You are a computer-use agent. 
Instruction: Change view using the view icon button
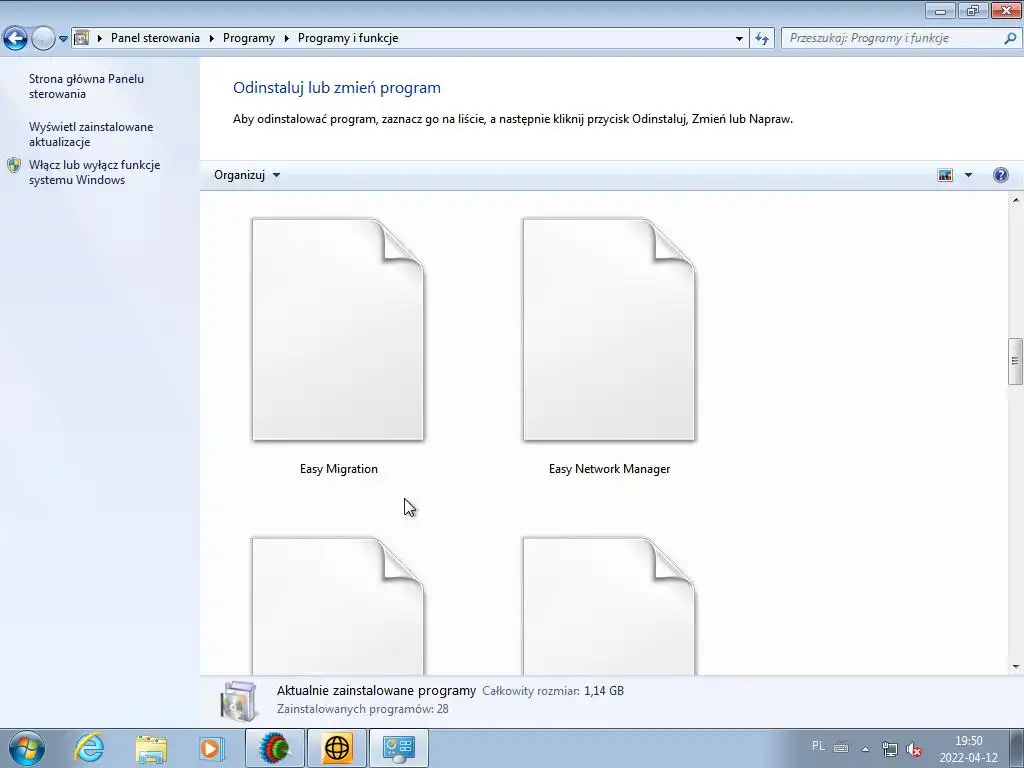coord(944,175)
